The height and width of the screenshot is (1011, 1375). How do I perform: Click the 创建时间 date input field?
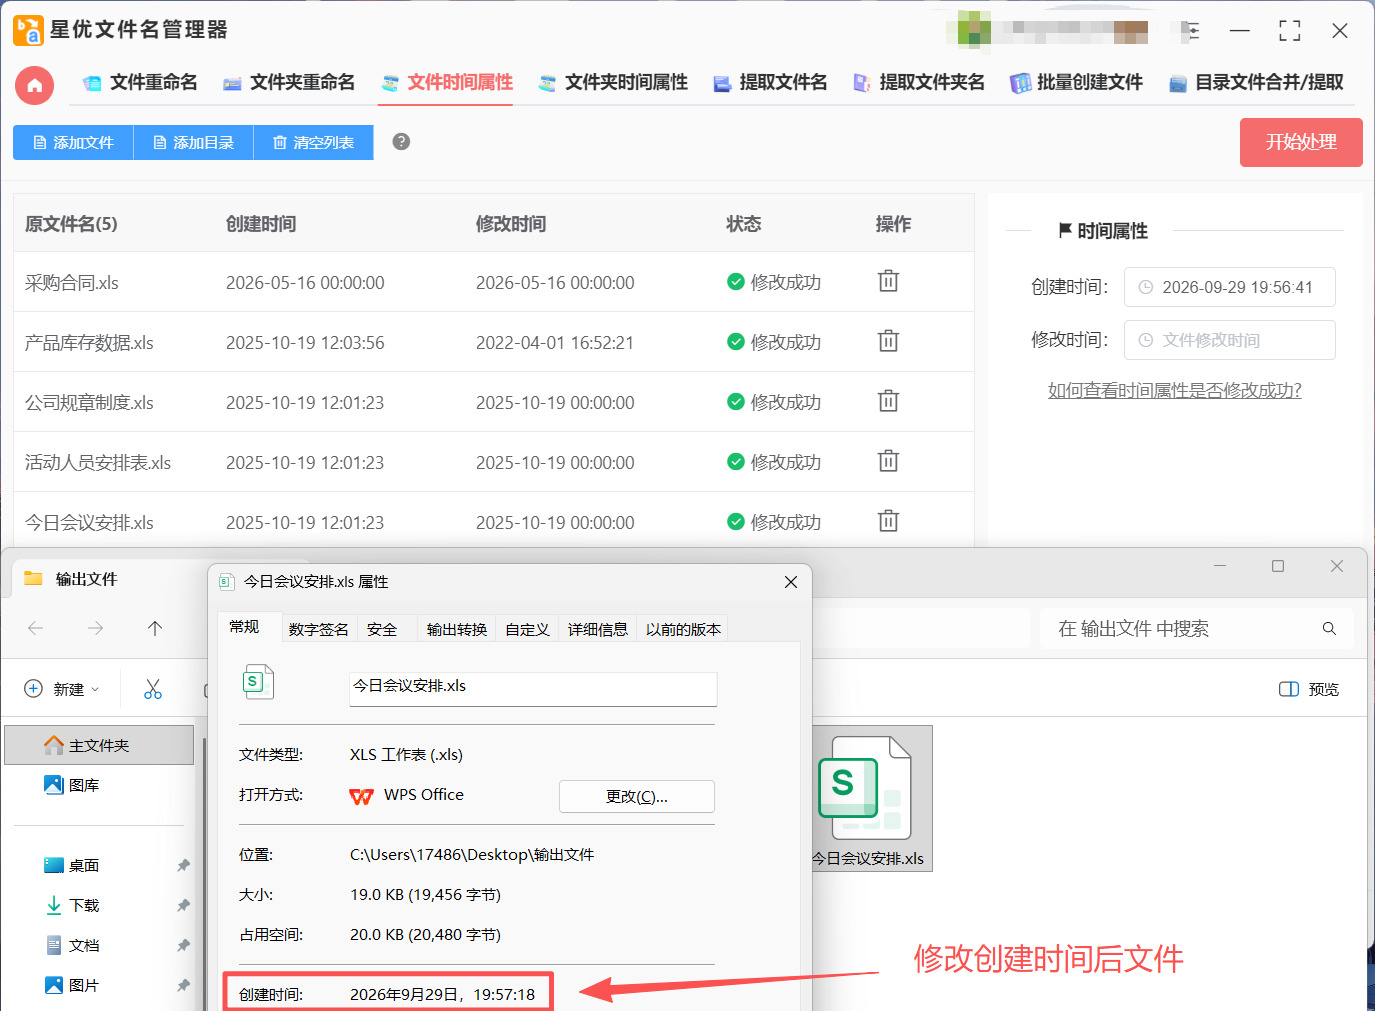pyautogui.click(x=1229, y=287)
